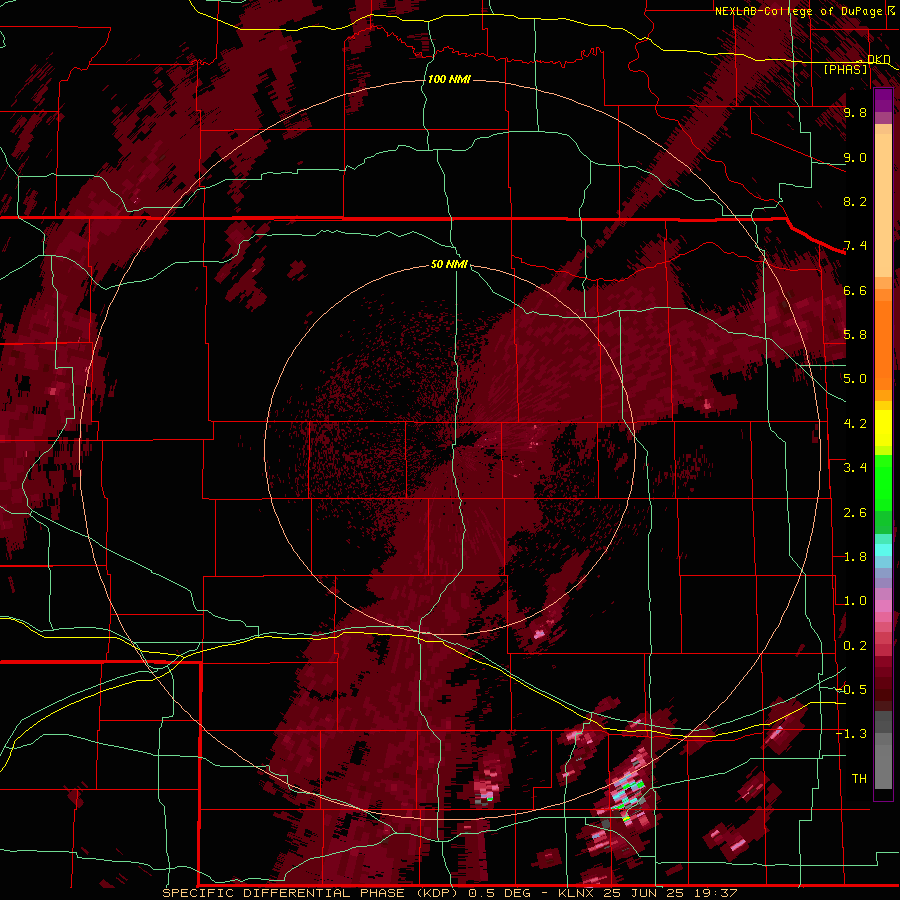Click the 3.4 value on the color scale
Viewport: 900px width, 900px height.
(855, 468)
